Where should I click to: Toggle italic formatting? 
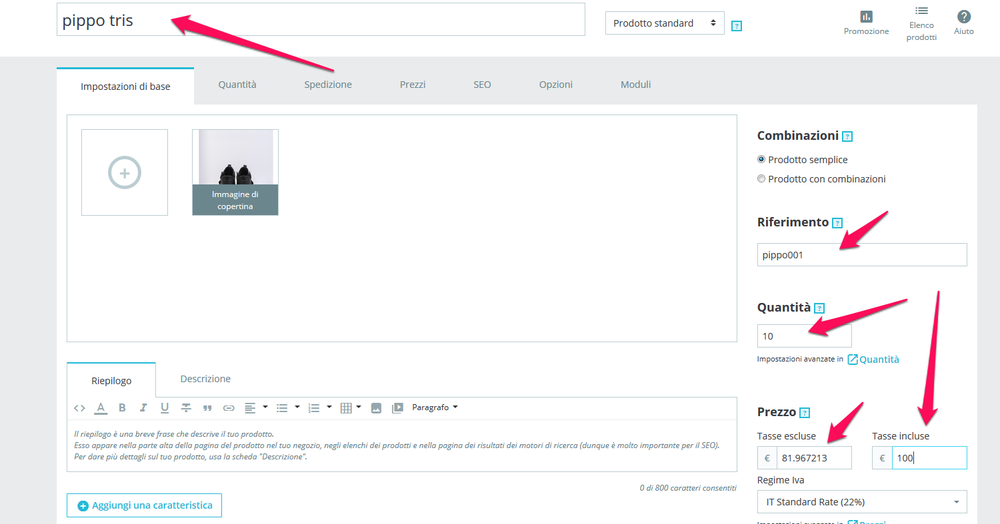(x=143, y=408)
